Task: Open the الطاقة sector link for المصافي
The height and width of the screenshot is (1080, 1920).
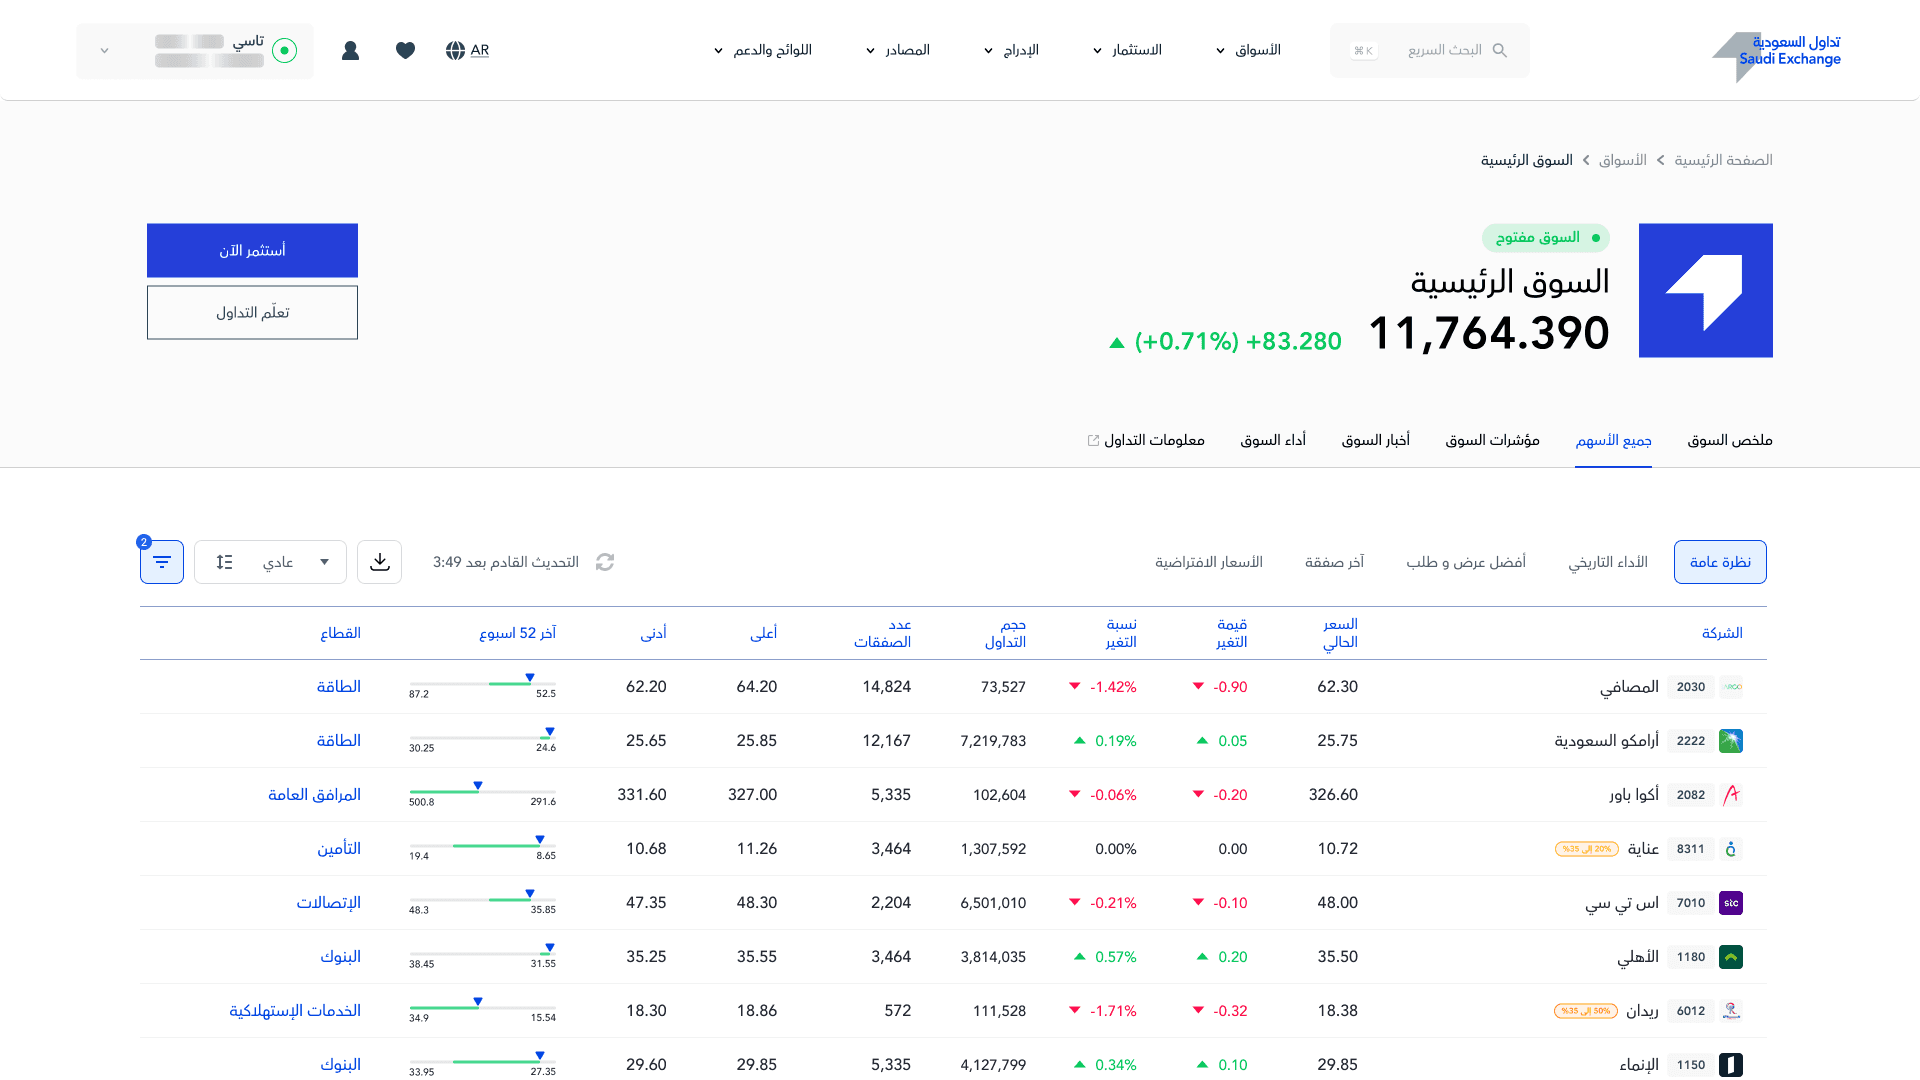Action: click(x=339, y=687)
